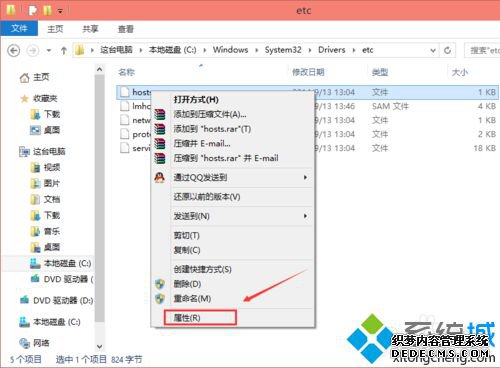Choose 复制(C) from context menu
Image resolution: width=500 pixels, height=368 pixels.
187,250
